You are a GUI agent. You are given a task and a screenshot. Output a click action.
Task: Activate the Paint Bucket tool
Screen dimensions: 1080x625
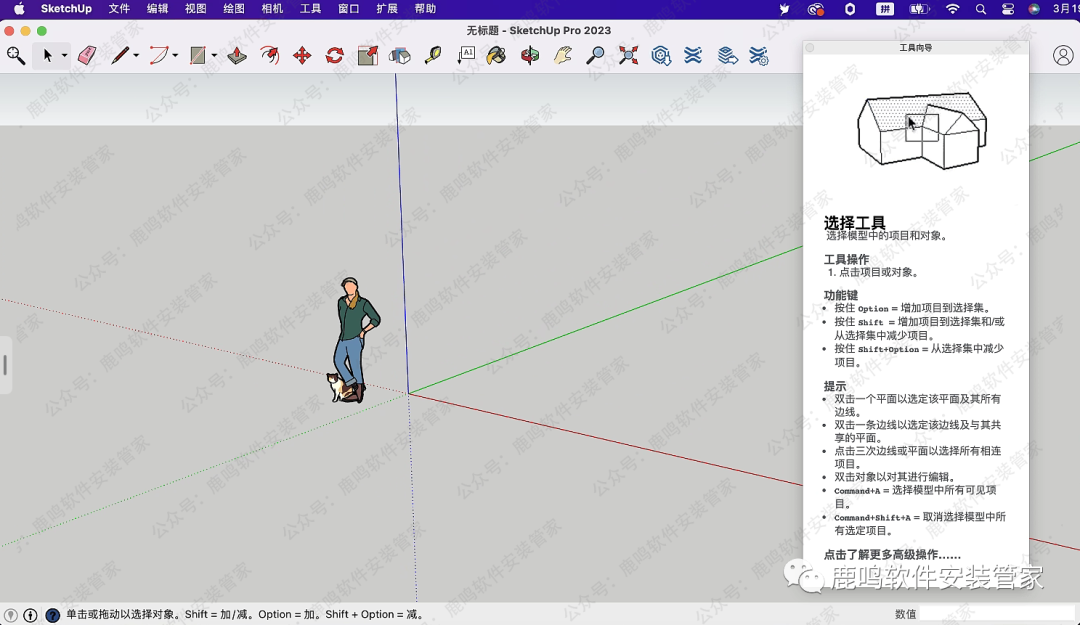point(496,56)
